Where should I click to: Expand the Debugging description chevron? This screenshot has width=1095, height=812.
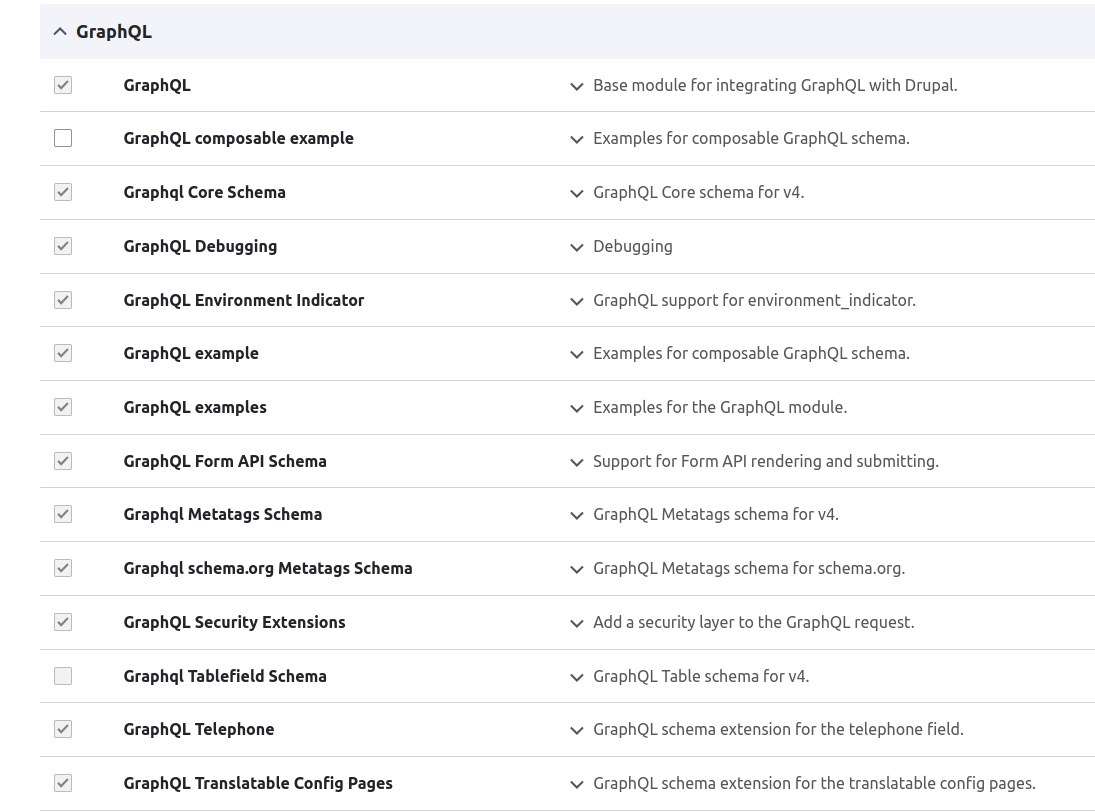577,247
